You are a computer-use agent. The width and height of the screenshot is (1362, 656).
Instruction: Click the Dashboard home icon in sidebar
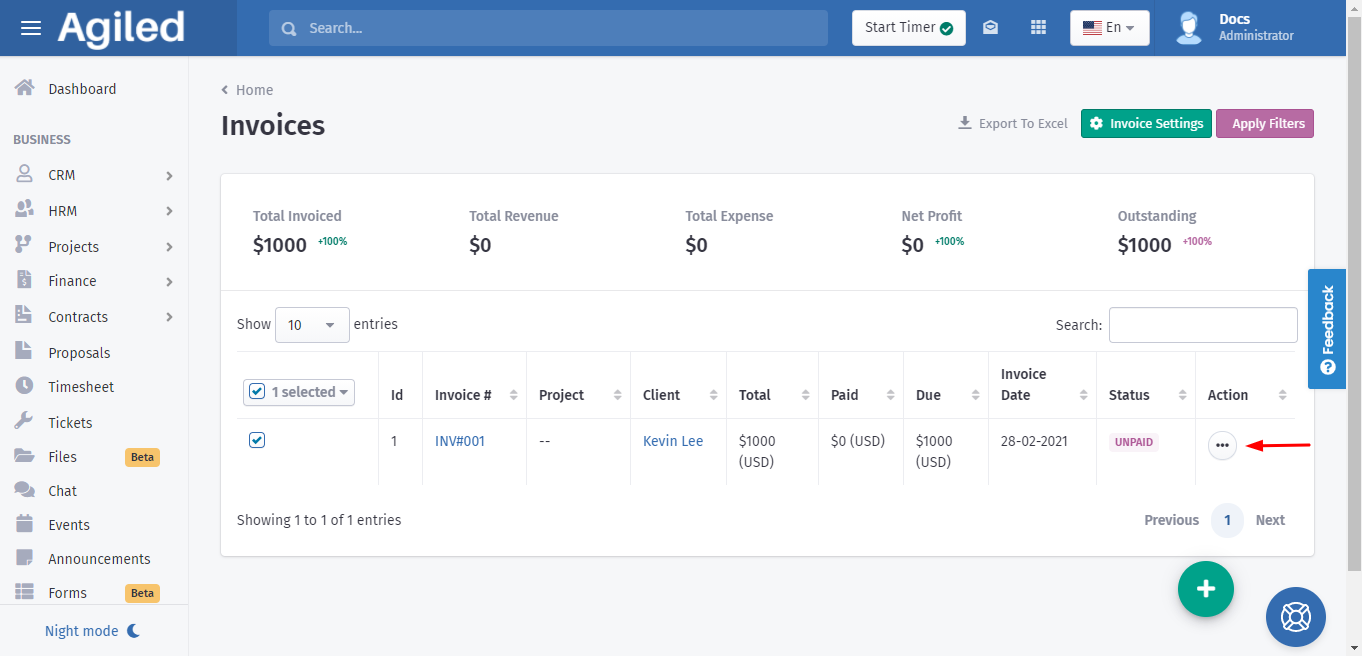click(x=25, y=89)
